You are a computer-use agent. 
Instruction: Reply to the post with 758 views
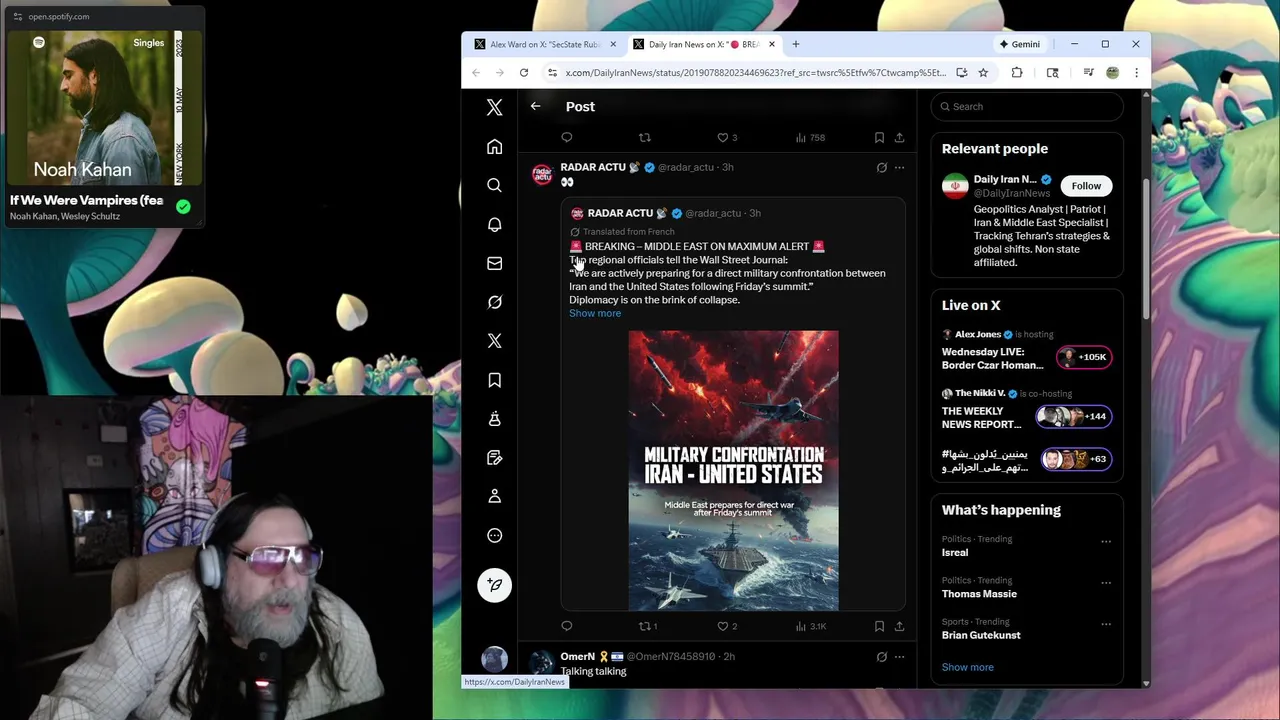[x=567, y=137]
